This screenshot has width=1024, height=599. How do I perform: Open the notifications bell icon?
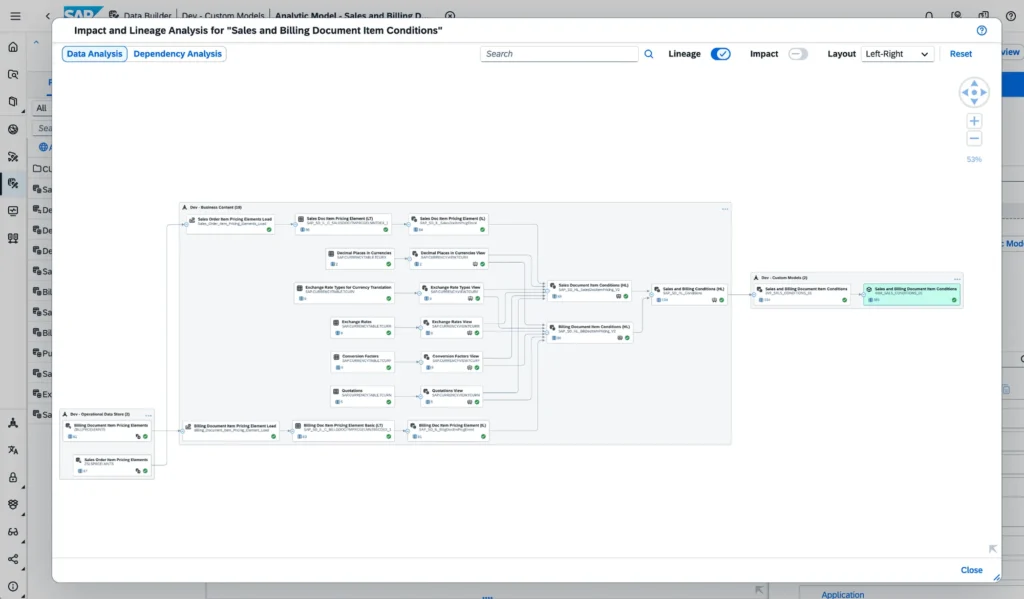tap(929, 16)
